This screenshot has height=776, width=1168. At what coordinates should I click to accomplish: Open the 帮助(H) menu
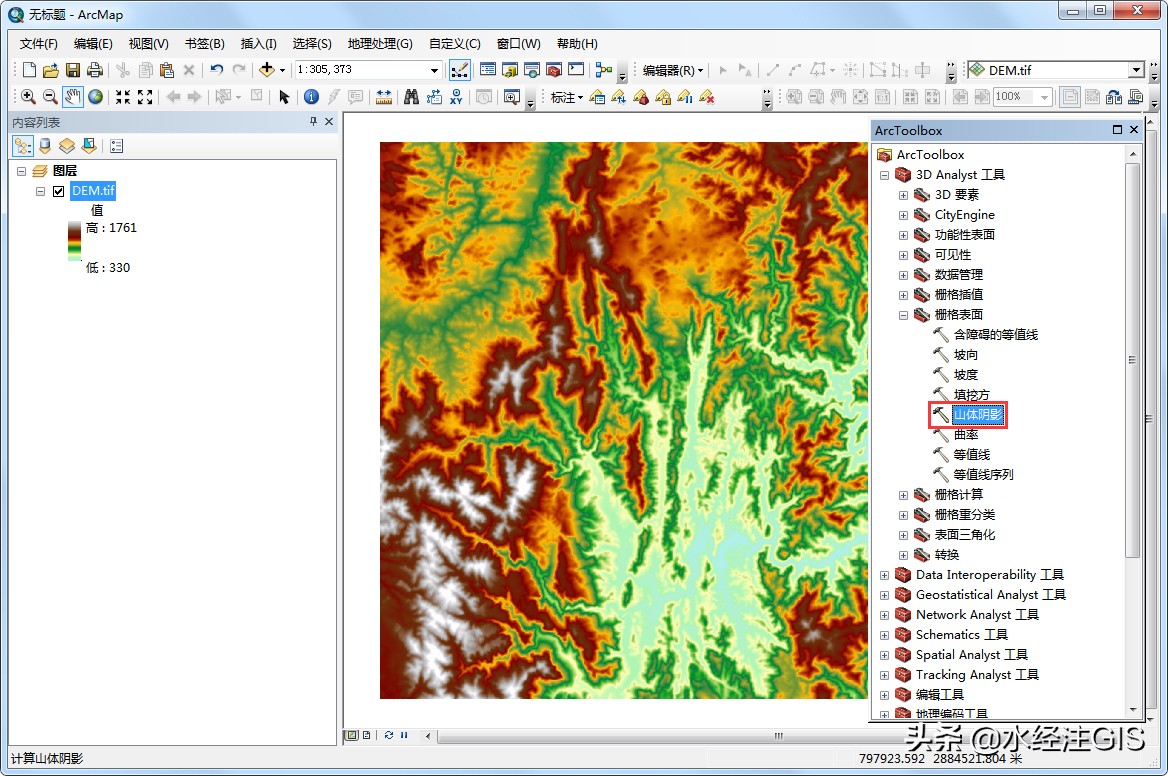point(577,44)
